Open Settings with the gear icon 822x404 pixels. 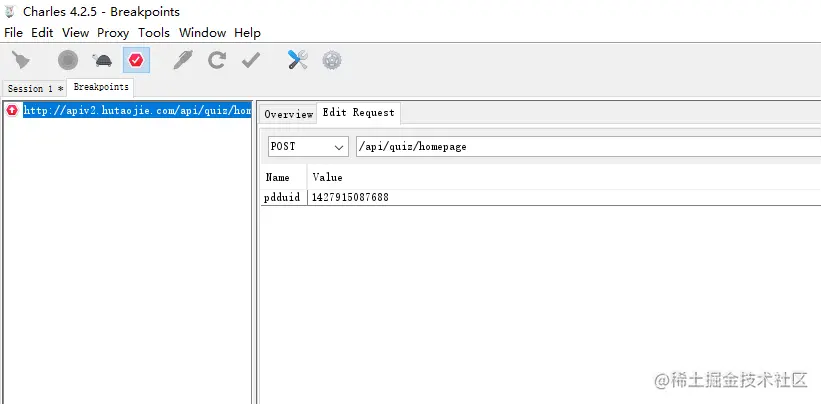click(332, 60)
